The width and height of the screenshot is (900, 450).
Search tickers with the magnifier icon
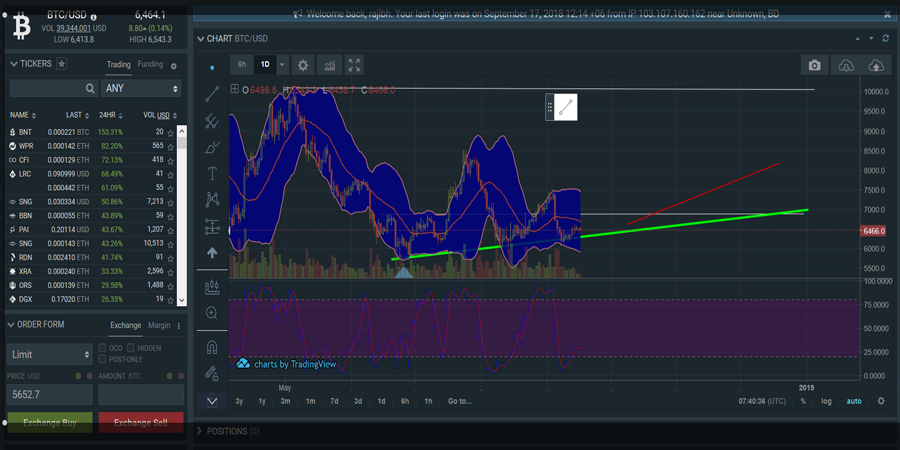pos(90,88)
